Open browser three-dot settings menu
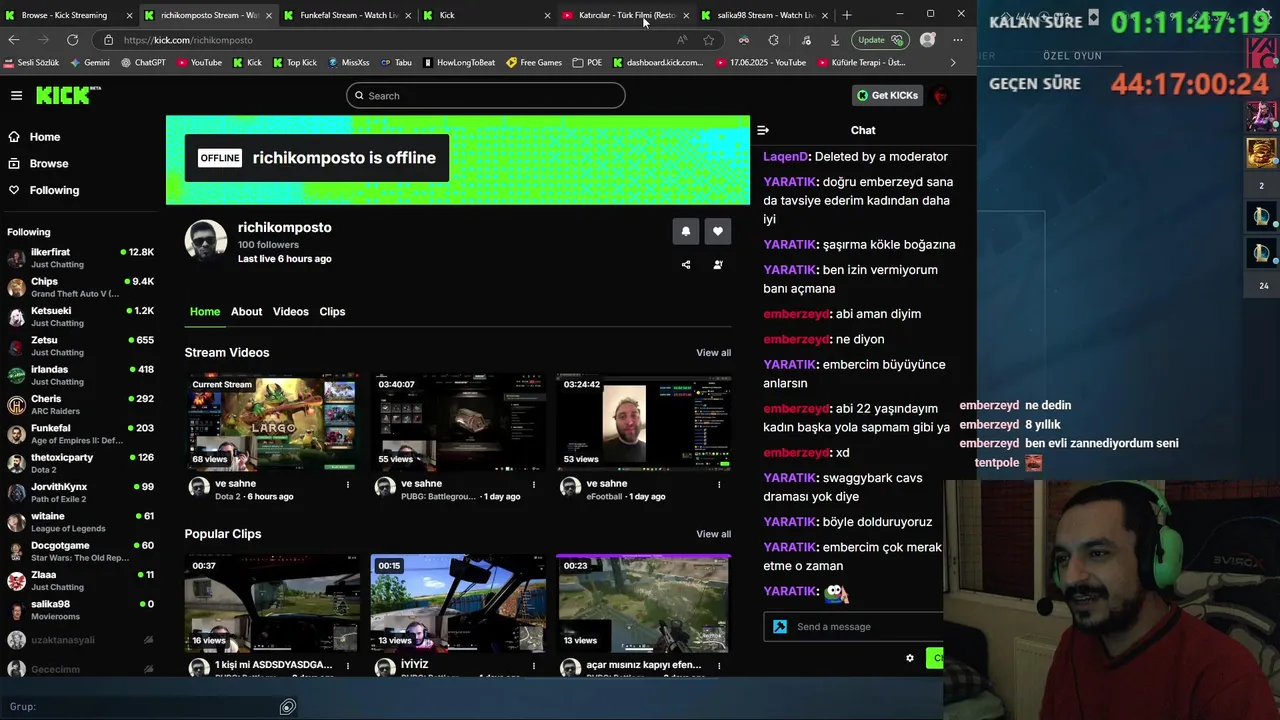 pyautogui.click(x=958, y=40)
